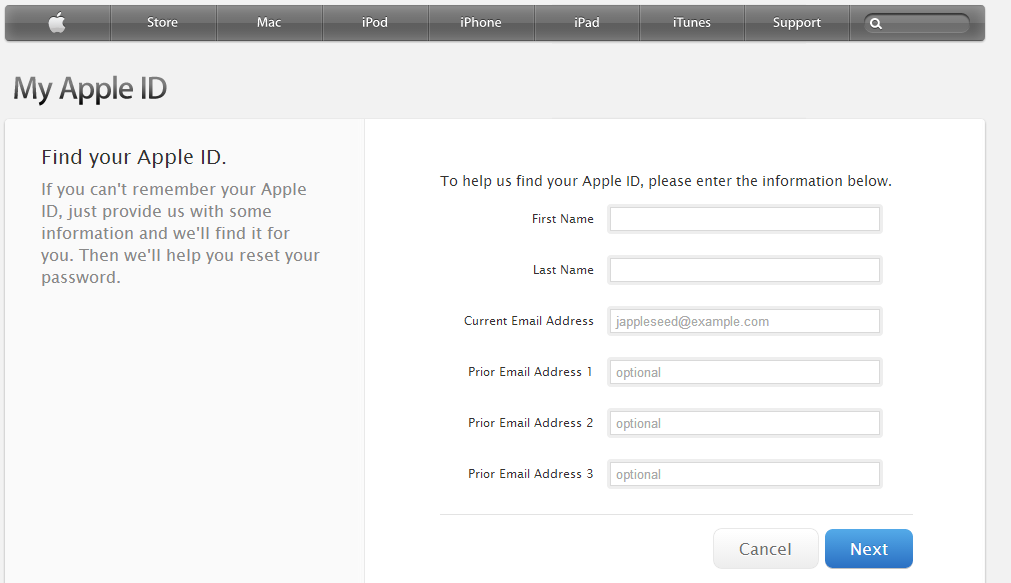
Task: Click the "First Name" label
Action: click(x=562, y=219)
